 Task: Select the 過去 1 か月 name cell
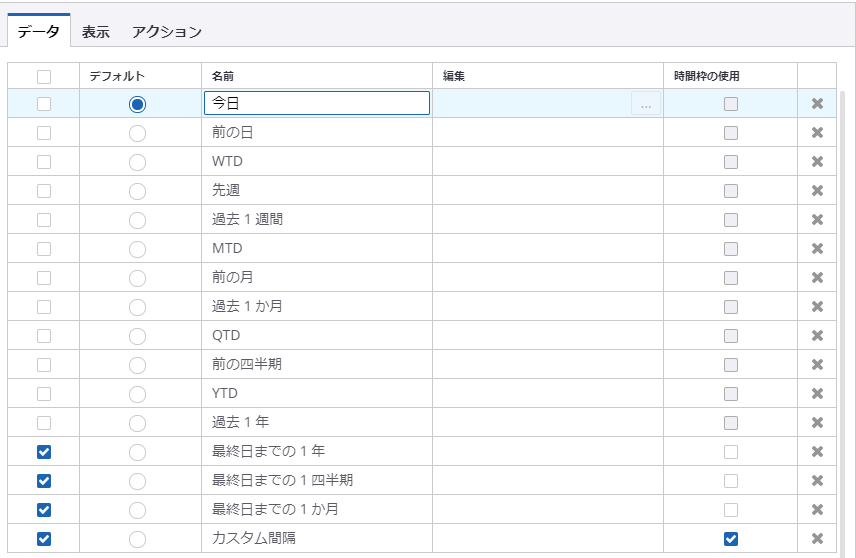316,307
